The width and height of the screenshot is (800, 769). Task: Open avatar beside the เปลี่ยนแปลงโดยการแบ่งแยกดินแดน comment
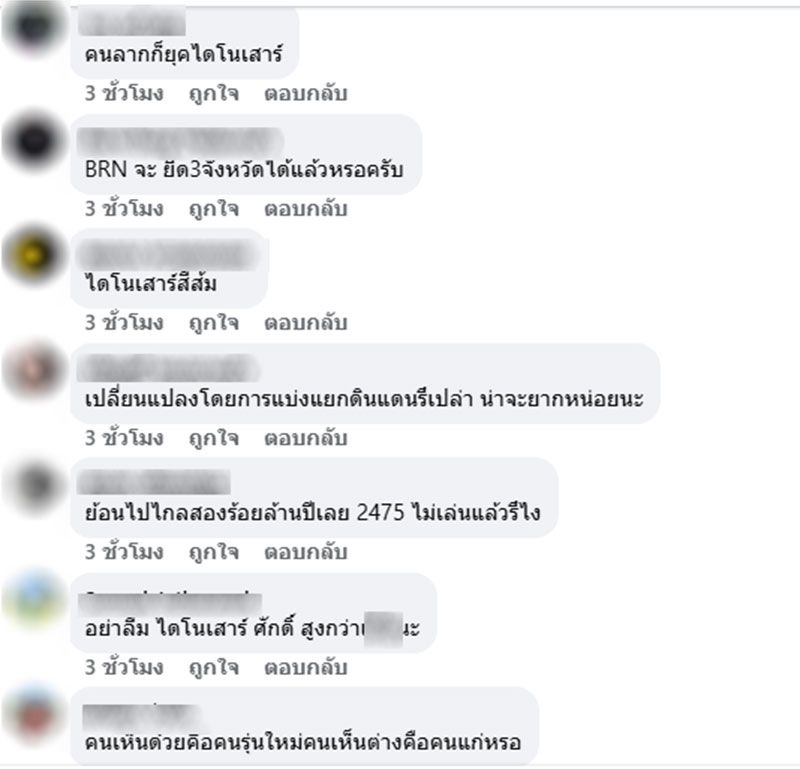point(34,370)
